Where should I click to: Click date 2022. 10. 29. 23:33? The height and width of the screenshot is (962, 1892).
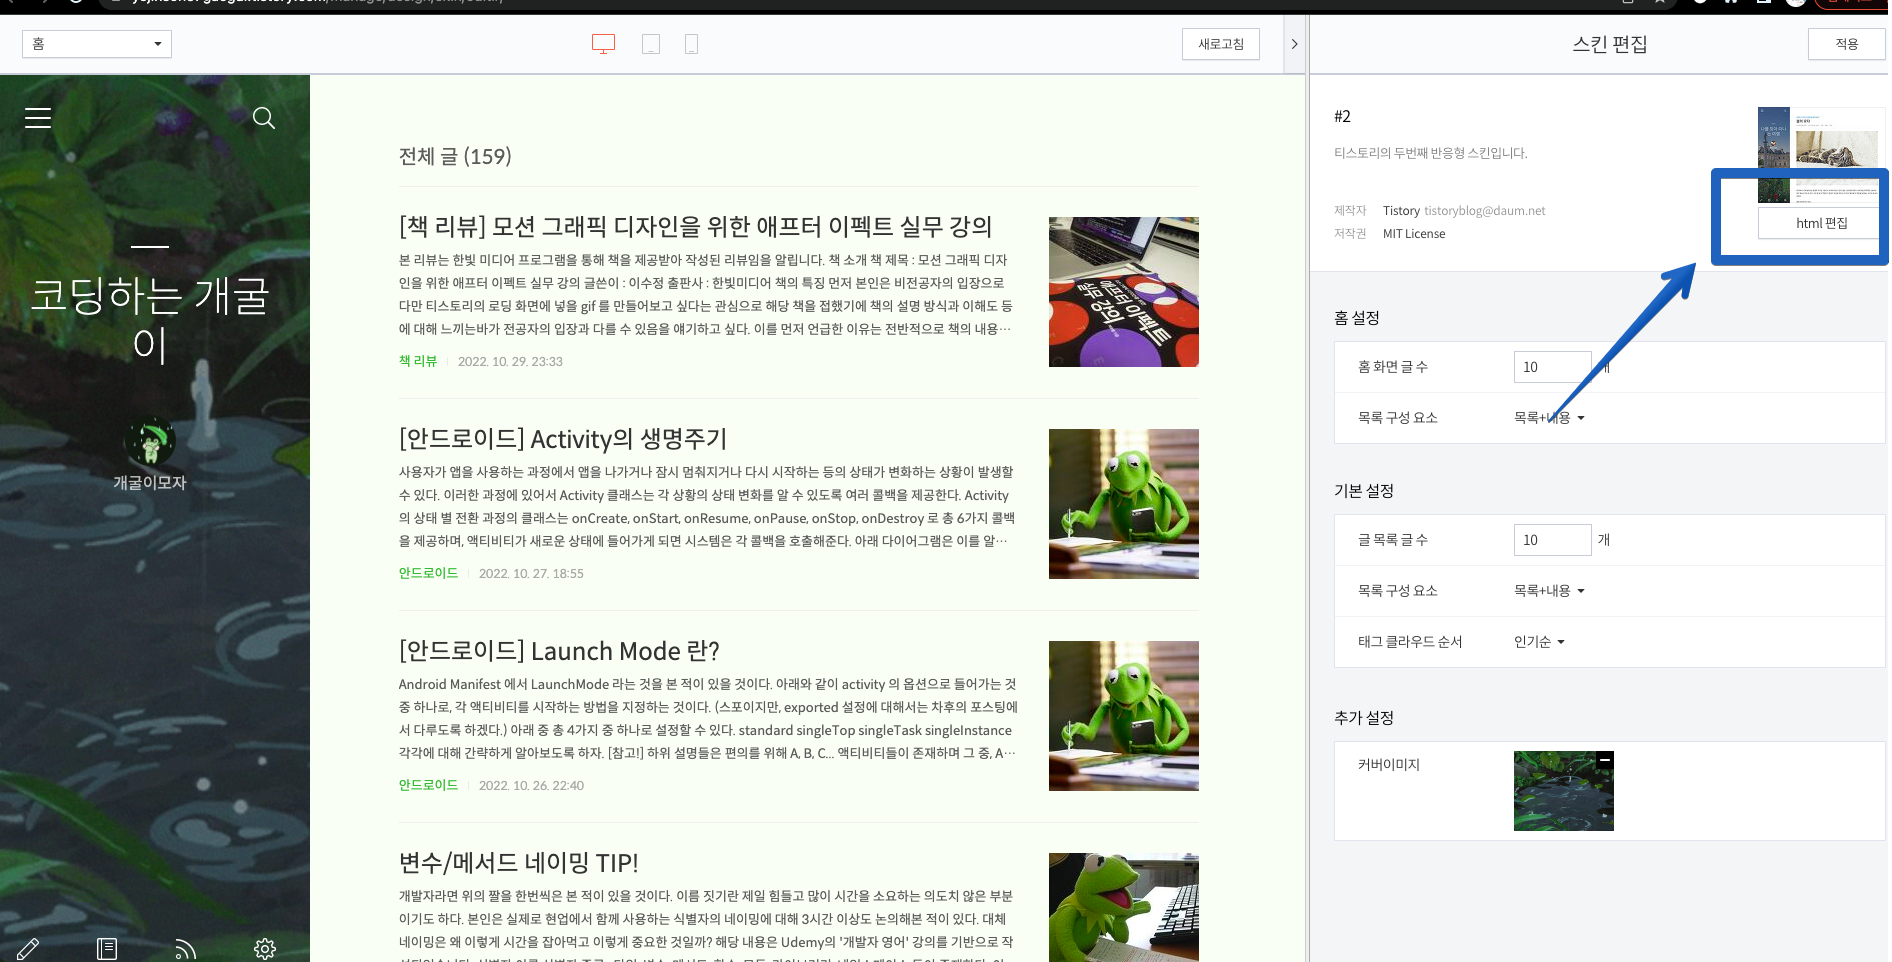click(x=510, y=361)
